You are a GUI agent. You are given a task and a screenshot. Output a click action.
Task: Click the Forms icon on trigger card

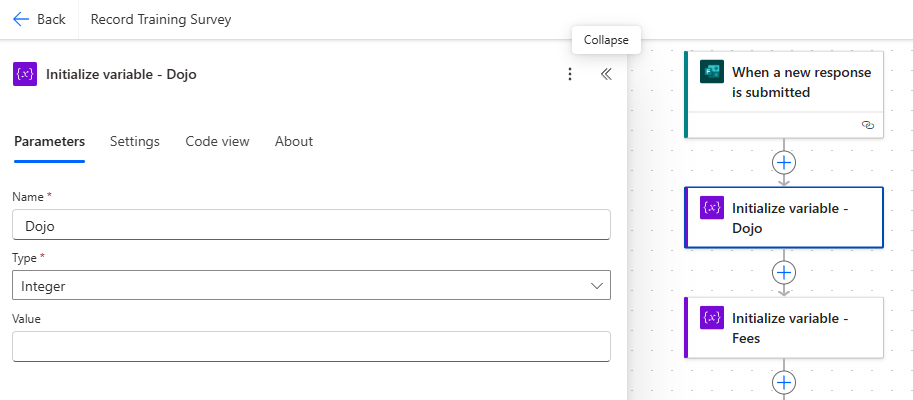[x=711, y=72]
